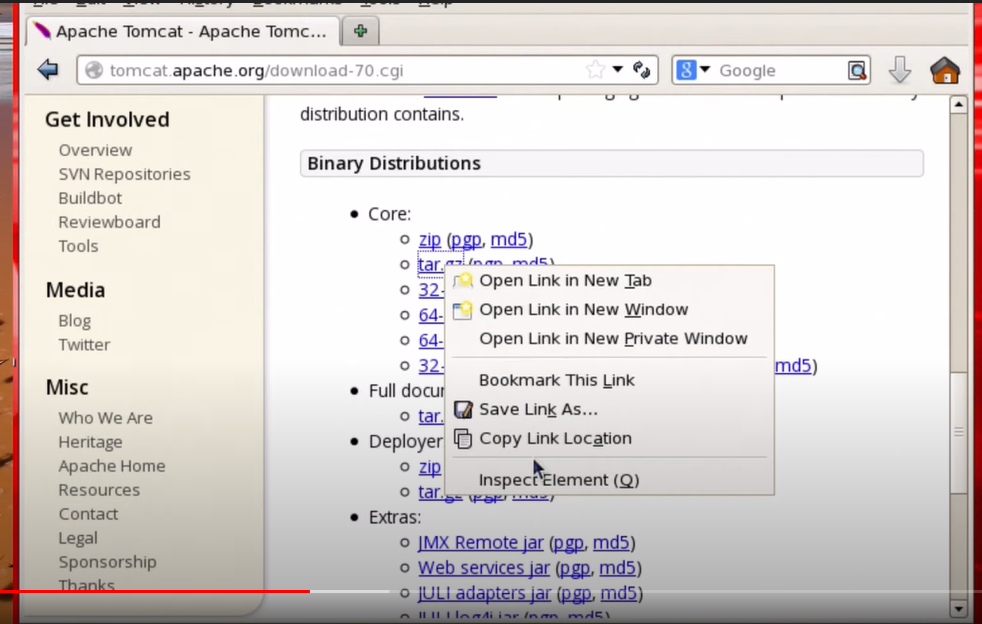Screen dimensions: 982x624
Task: Open the Resources sidebar link
Action: click(x=99, y=490)
